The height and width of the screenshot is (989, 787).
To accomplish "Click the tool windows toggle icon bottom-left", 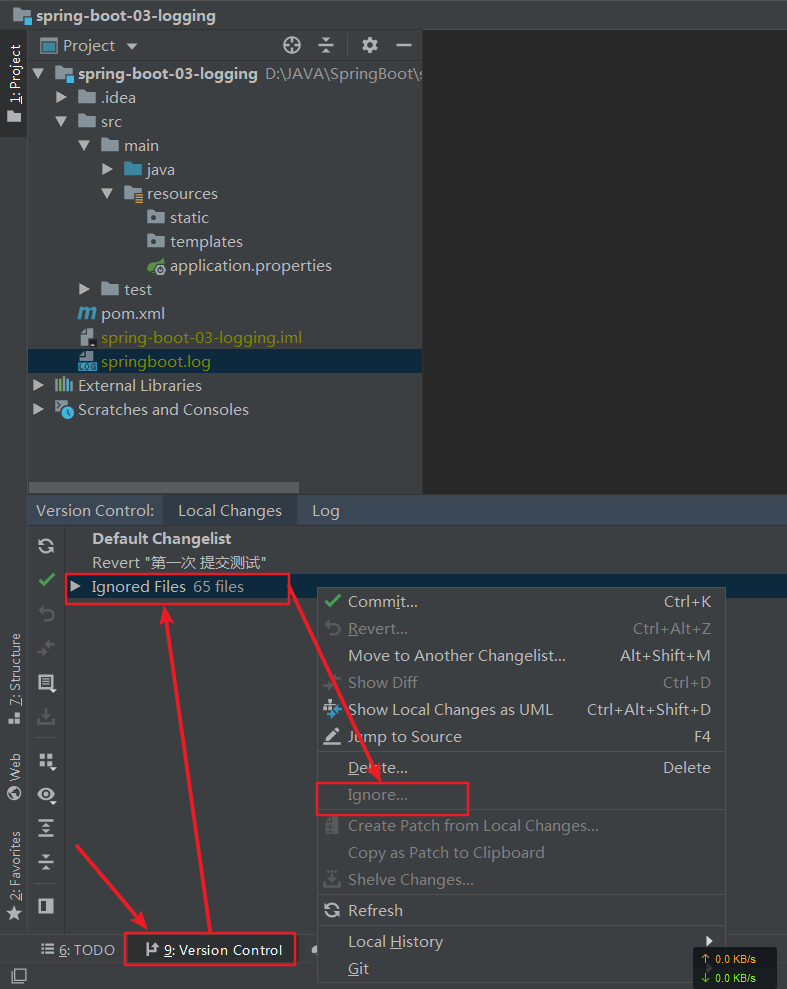I will [19, 975].
